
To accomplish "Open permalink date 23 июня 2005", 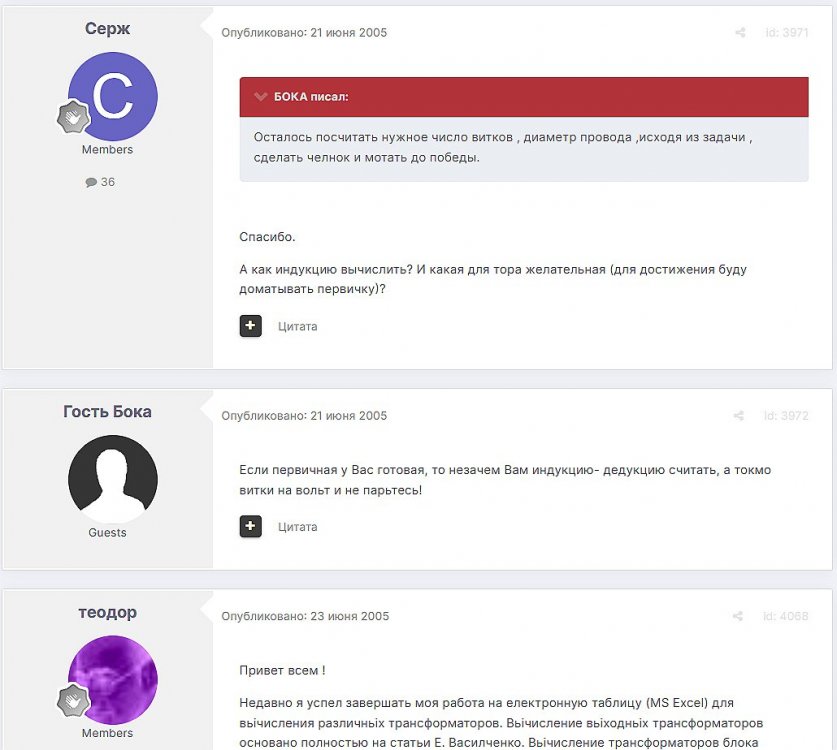I will click(x=350, y=616).
